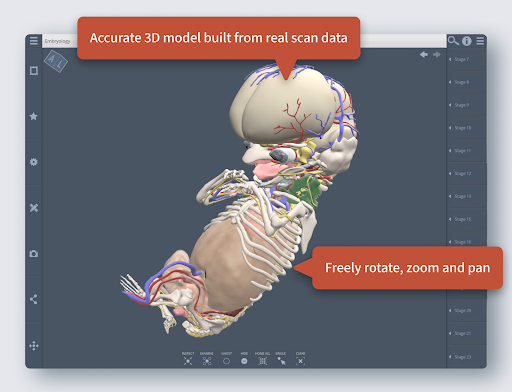This screenshot has width=512, height=392.
Task: Click the share icon in left sidebar
Action: click(x=34, y=299)
